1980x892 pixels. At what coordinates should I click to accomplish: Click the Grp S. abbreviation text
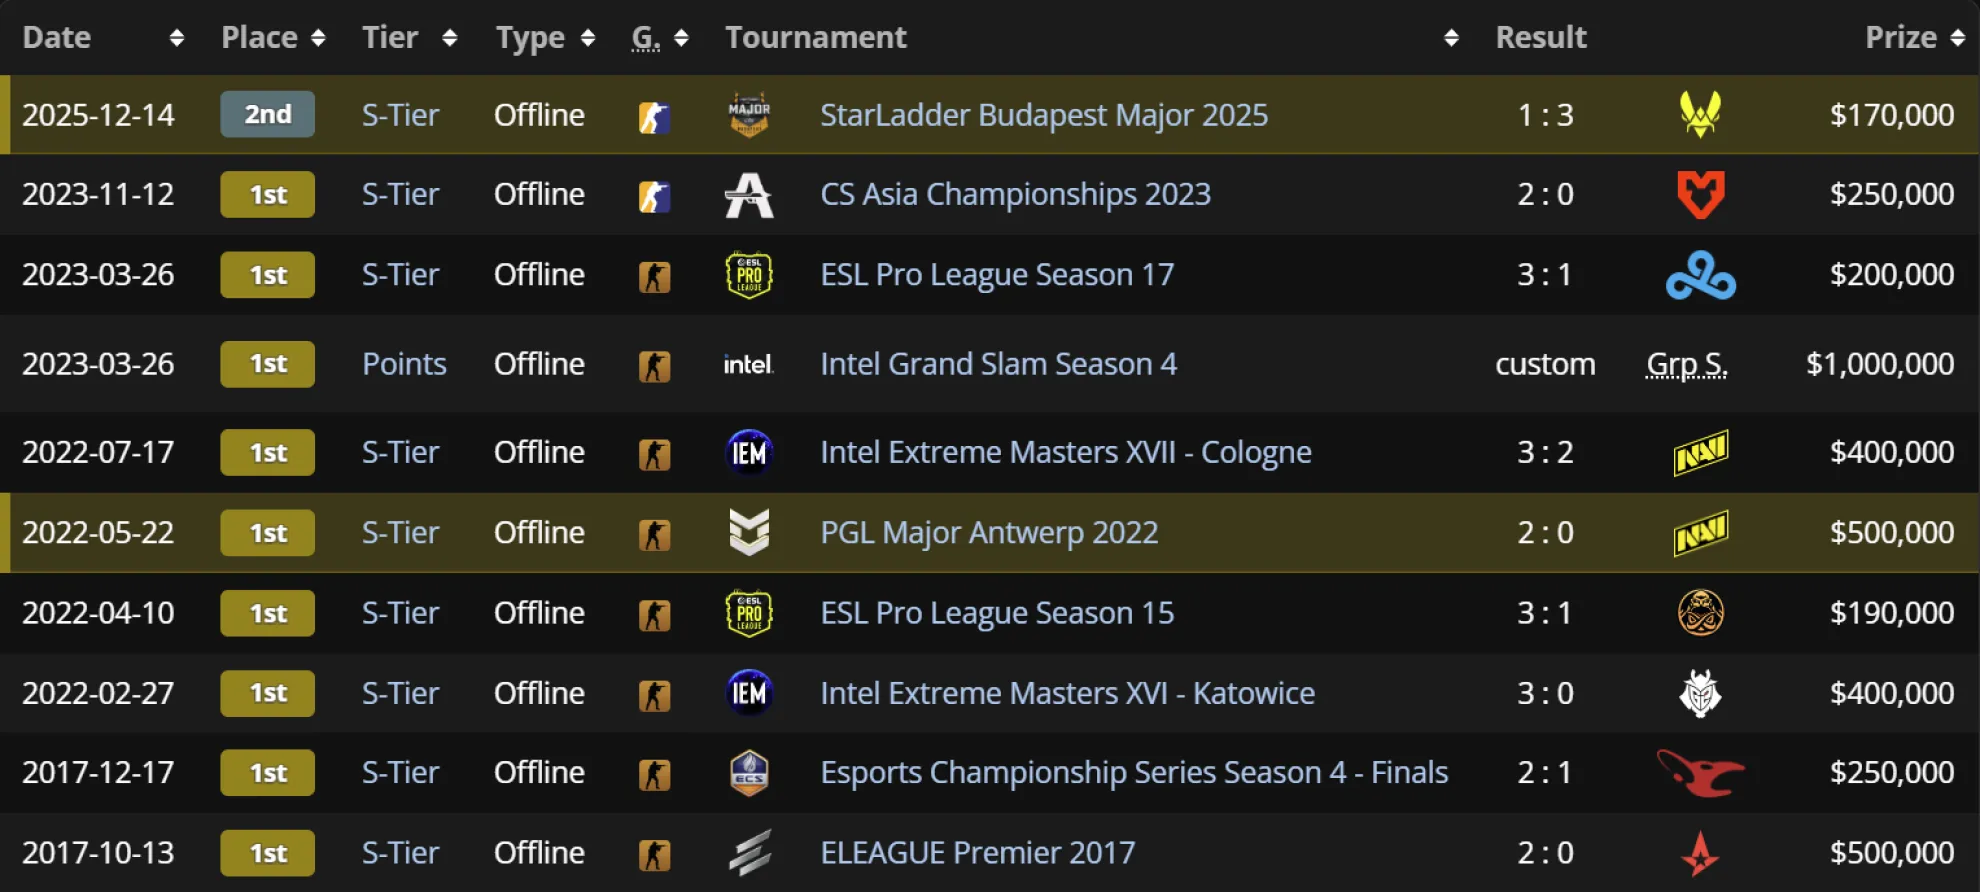click(x=1686, y=364)
